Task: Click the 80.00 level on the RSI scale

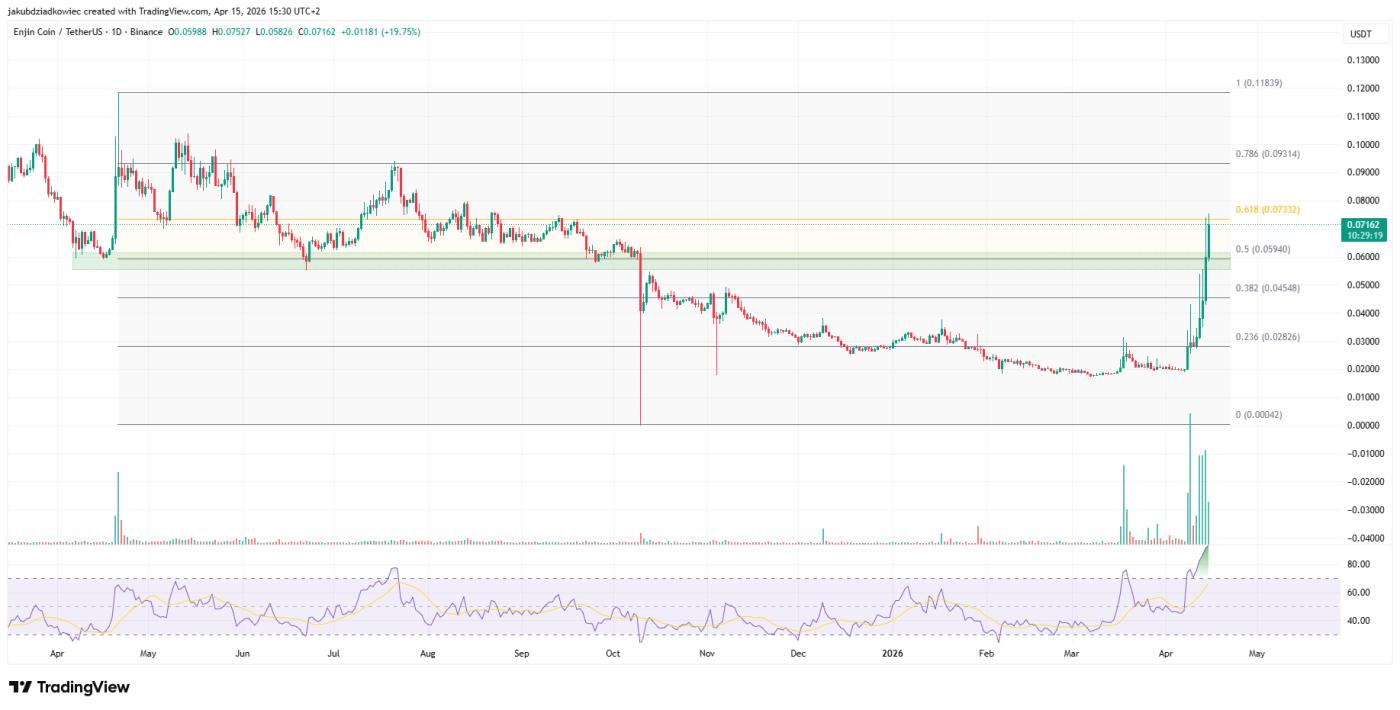Action: [x=1357, y=565]
